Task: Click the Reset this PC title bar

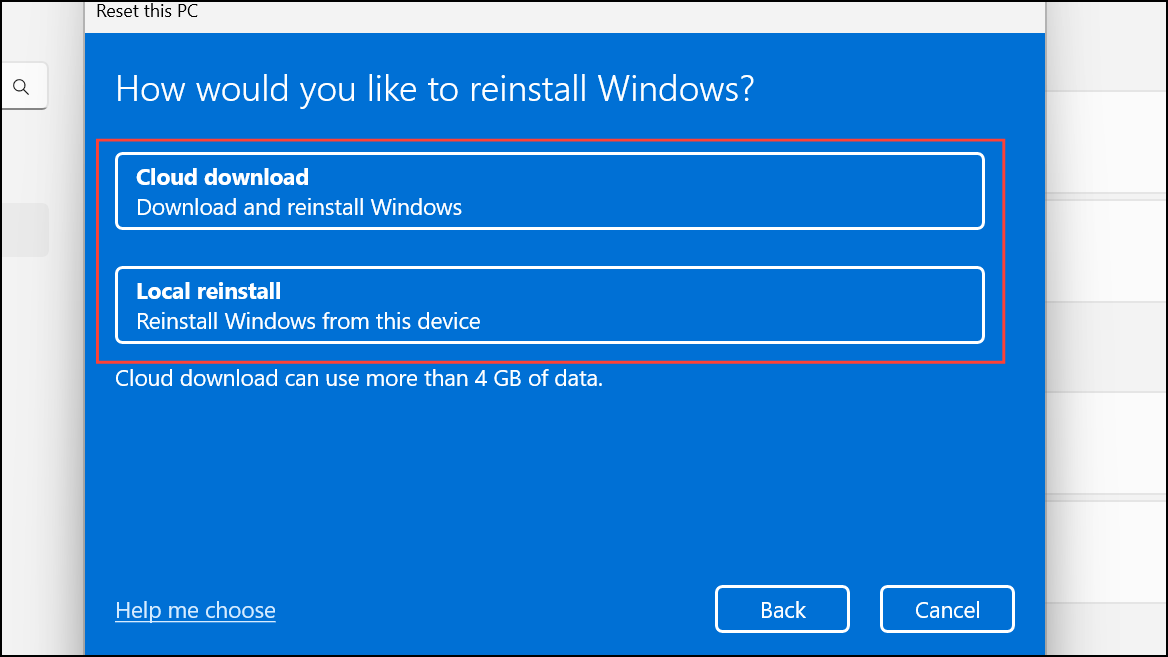Action: click(x=565, y=13)
